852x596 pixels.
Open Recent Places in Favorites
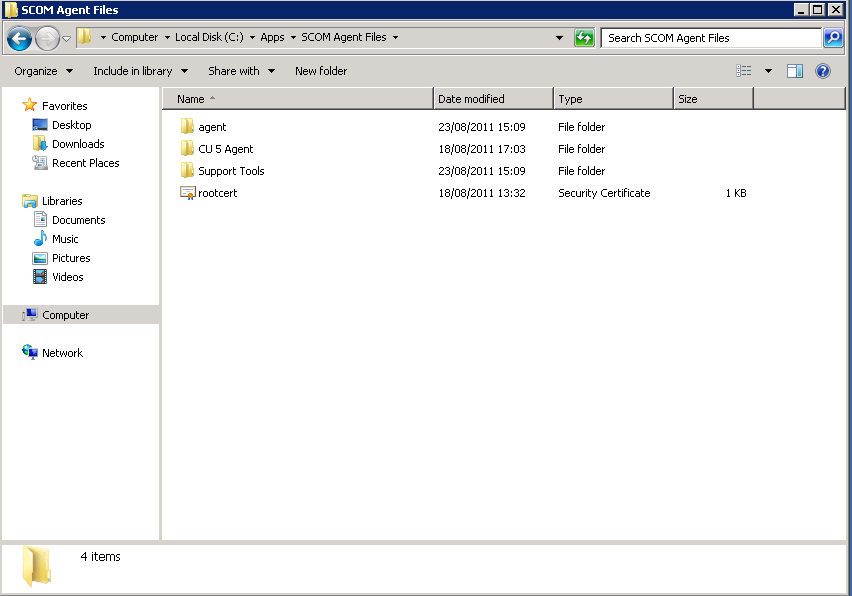[x=85, y=163]
